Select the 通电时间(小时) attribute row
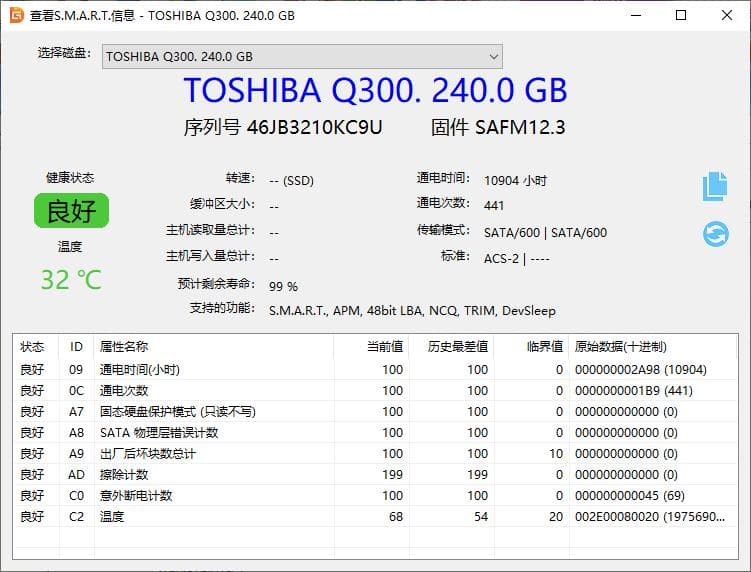Screen dimensions: 751x572 (376, 370)
